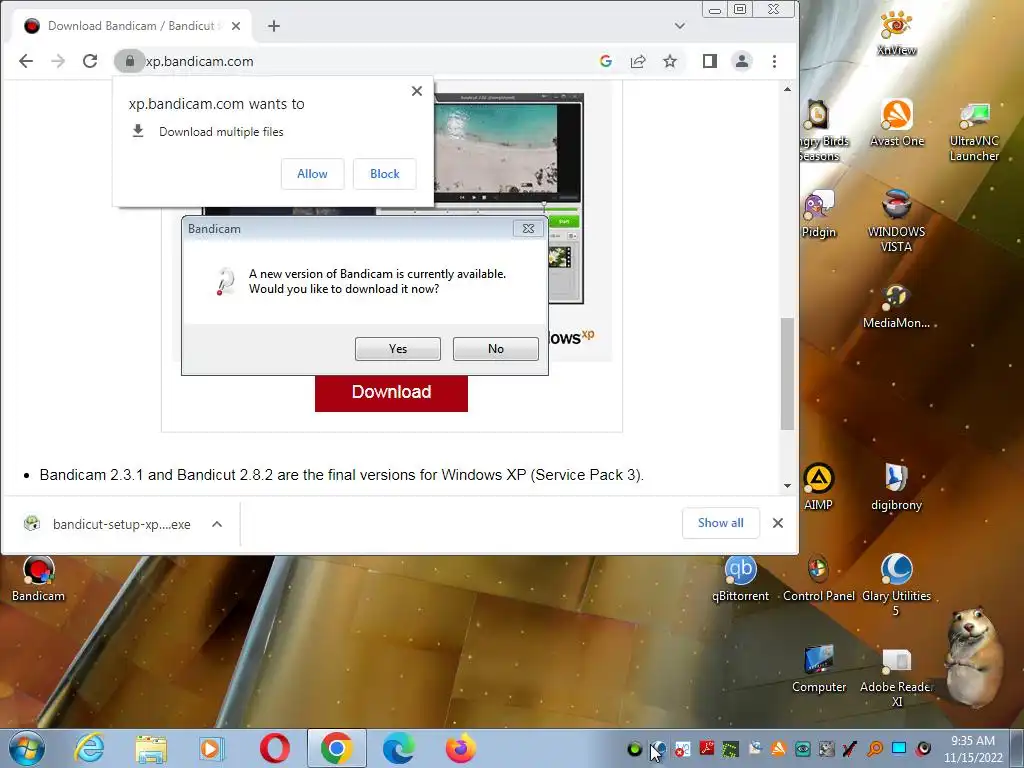Open the Windows Start orb
1024x768 pixels.
tap(27, 748)
